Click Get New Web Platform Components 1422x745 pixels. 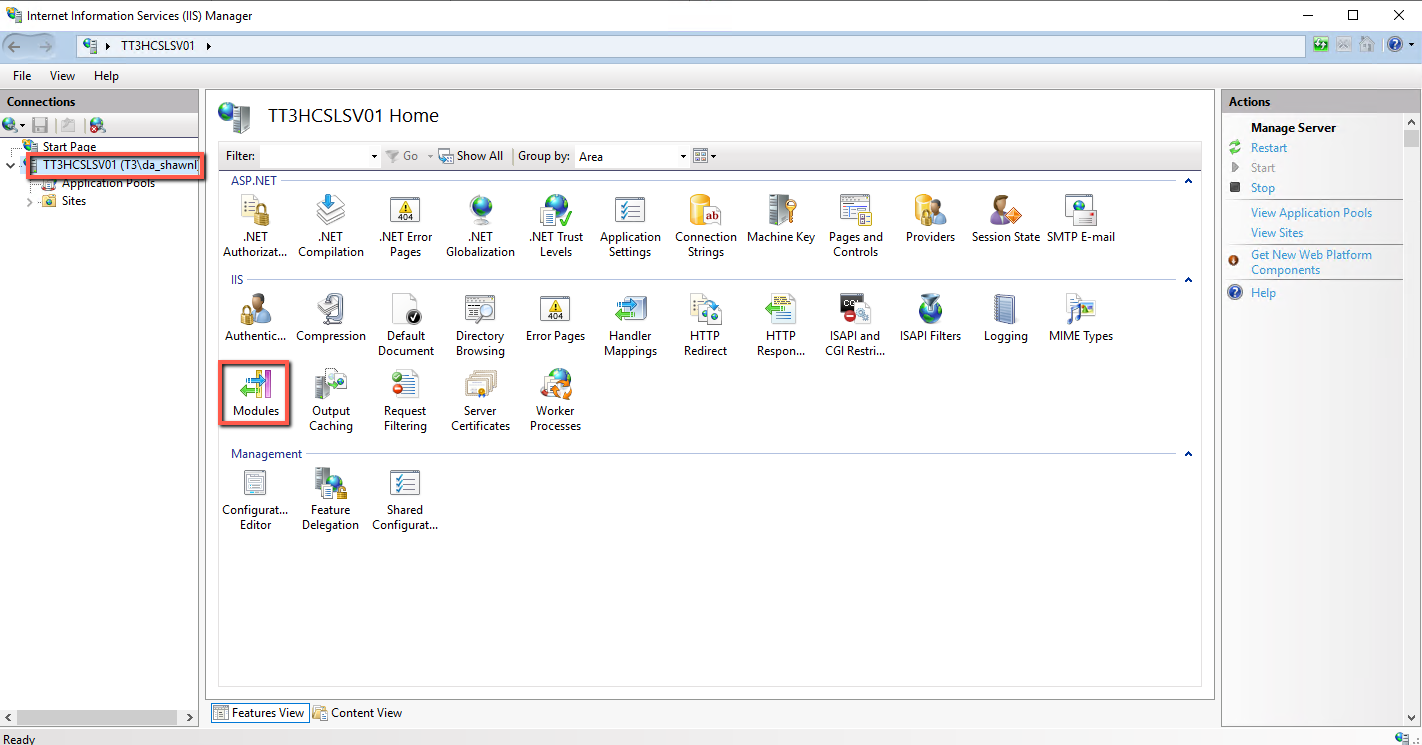[1311, 262]
